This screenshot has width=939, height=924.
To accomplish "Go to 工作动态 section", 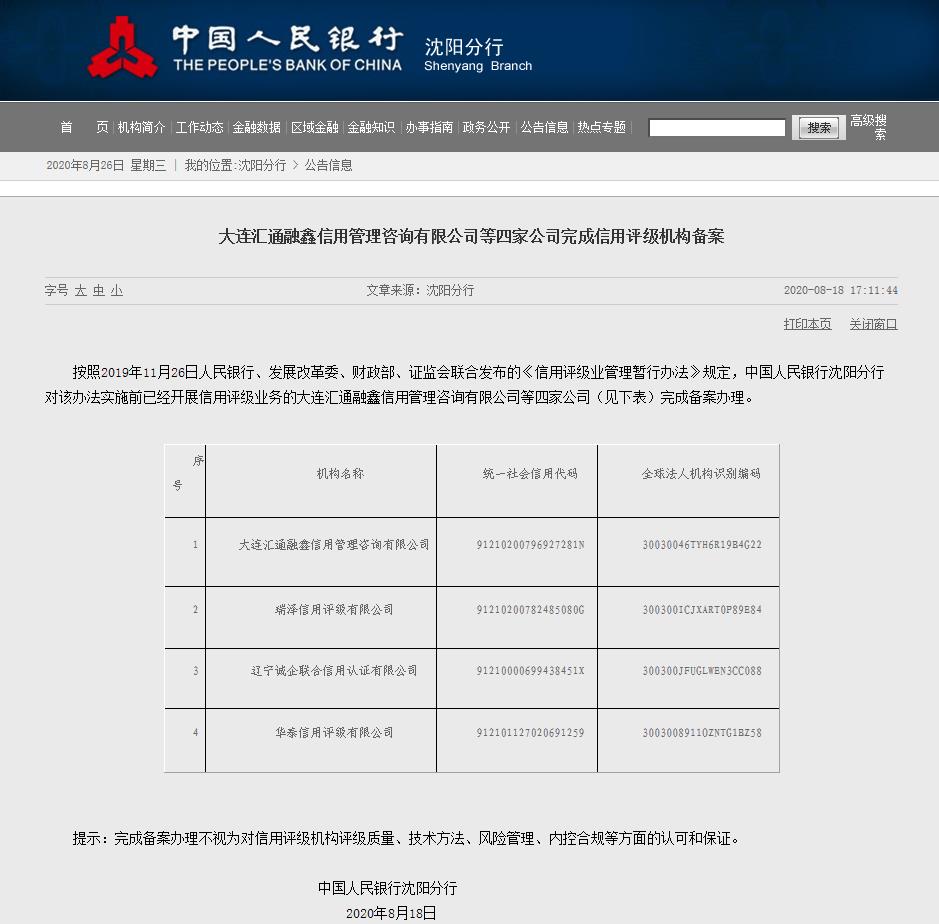I will (x=199, y=128).
